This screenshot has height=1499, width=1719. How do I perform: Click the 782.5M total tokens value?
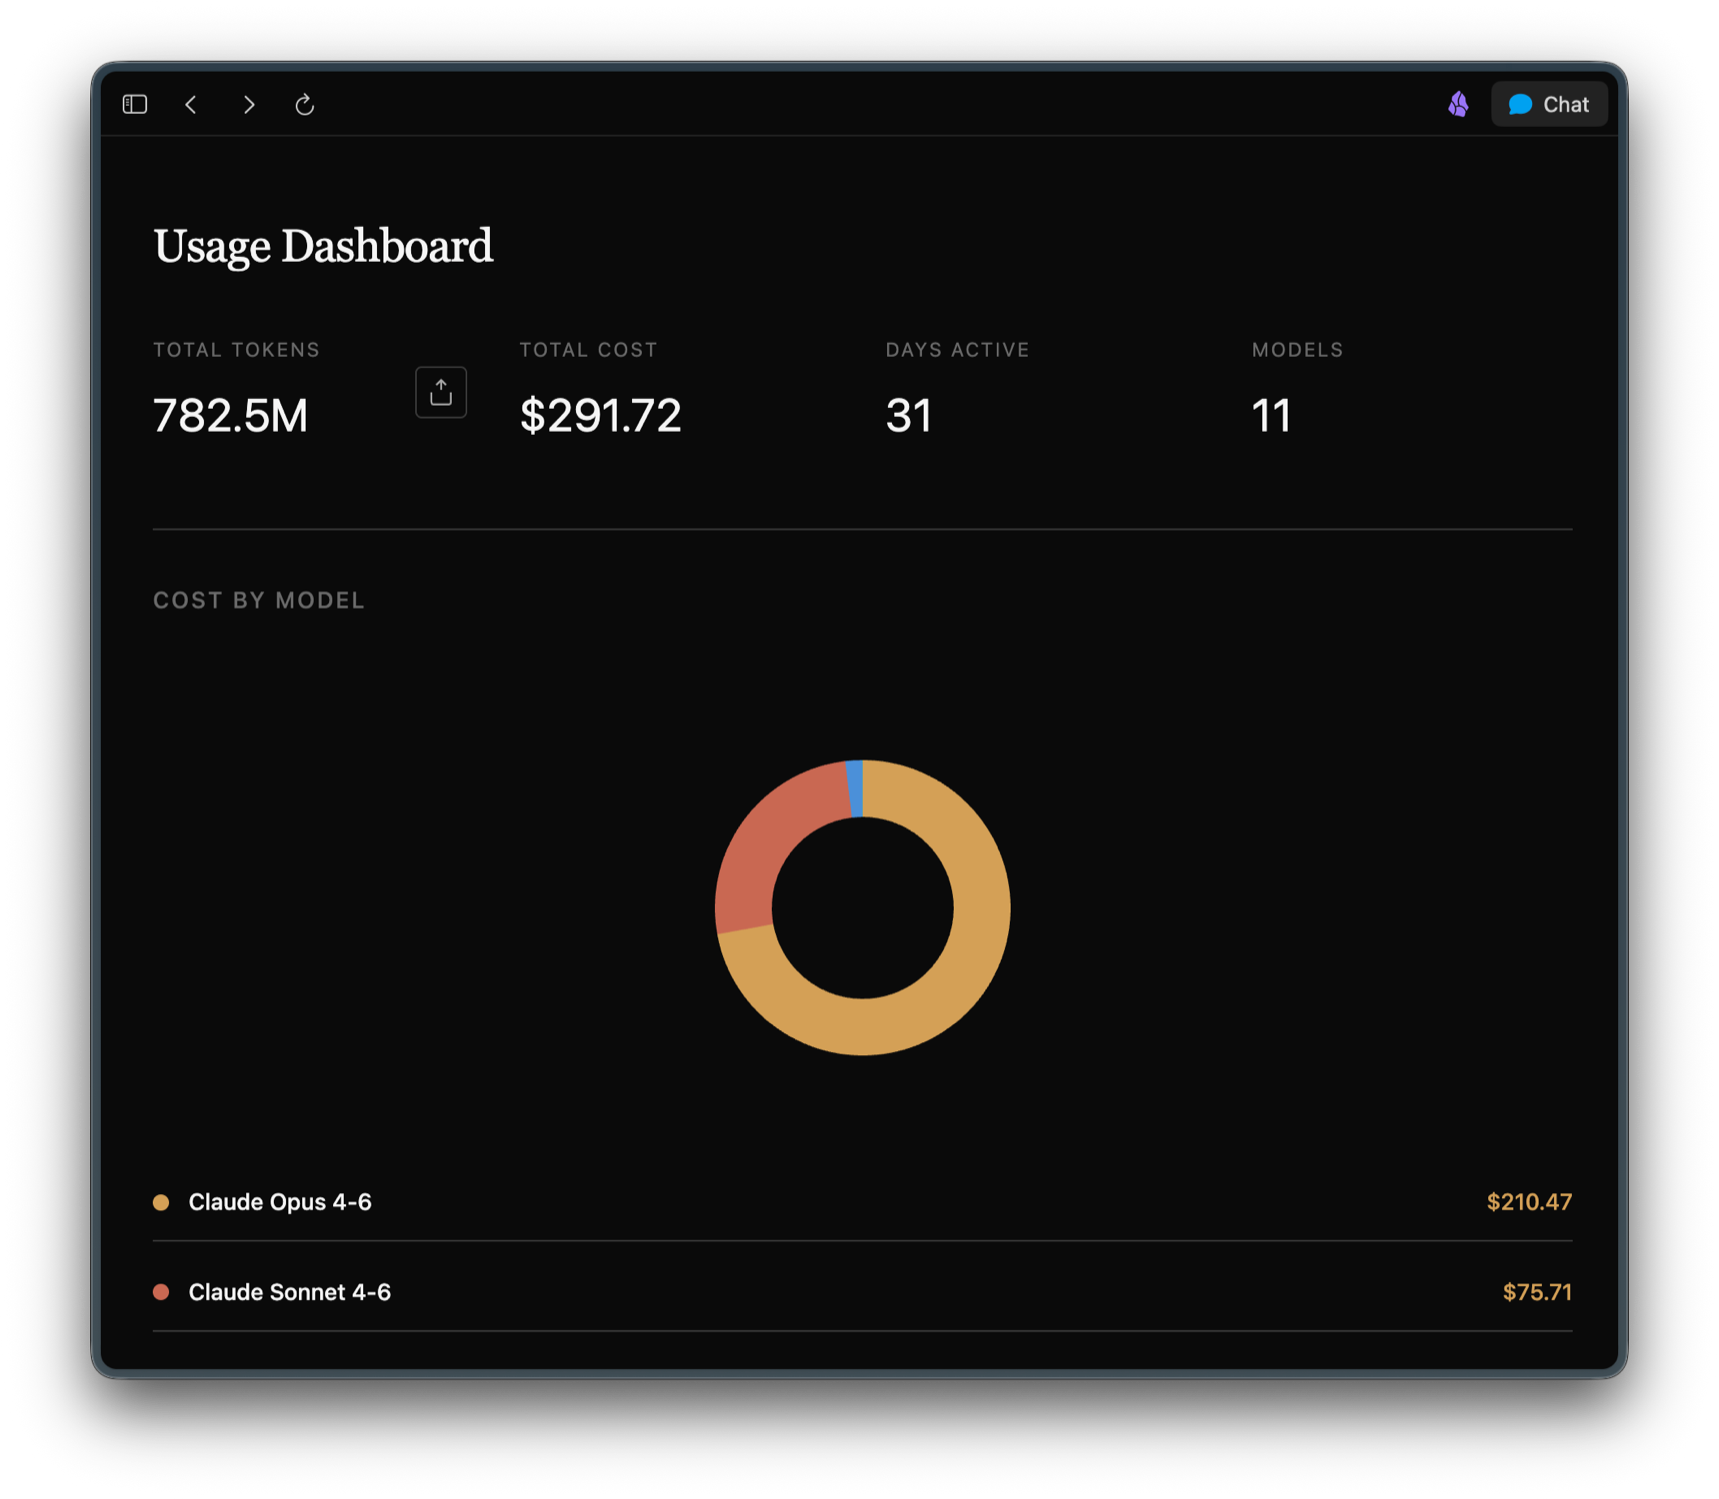click(x=231, y=416)
